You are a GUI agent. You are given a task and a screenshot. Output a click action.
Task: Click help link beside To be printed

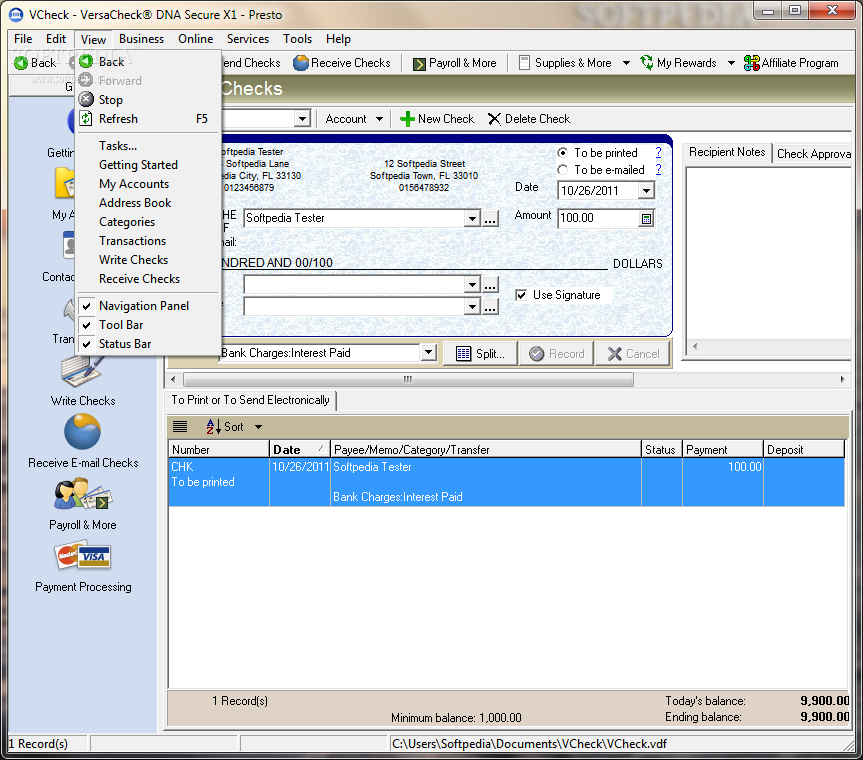pos(658,152)
